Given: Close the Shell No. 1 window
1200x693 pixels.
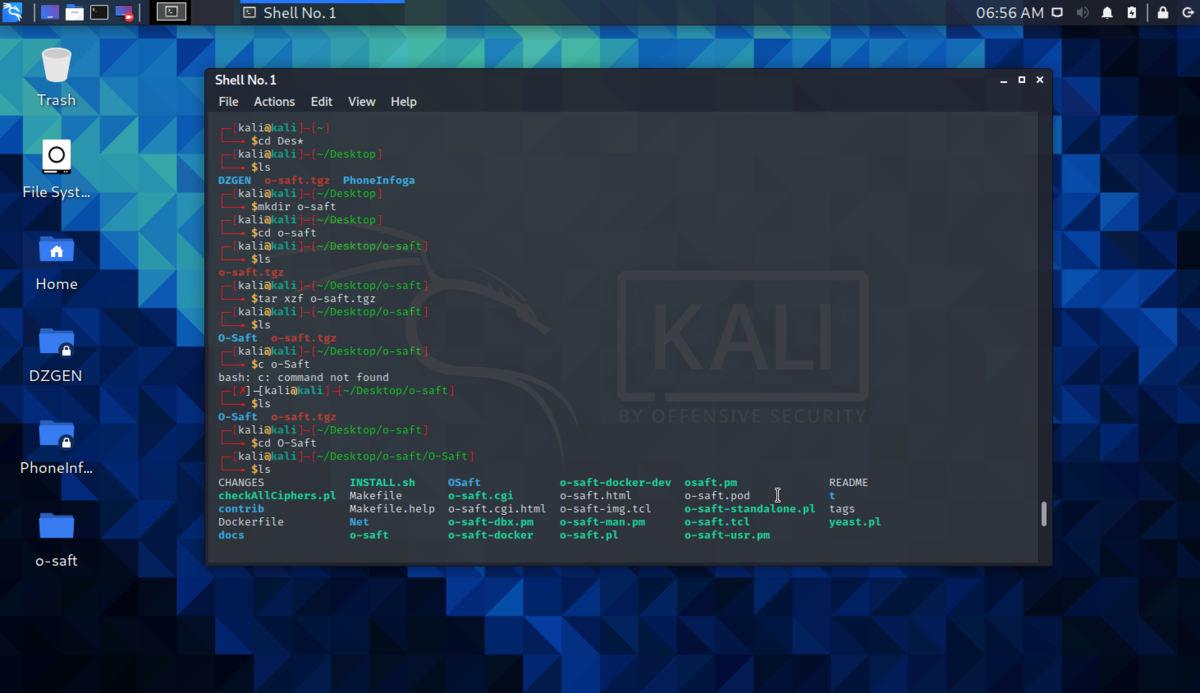Looking at the screenshot, I should (1040, 80).
